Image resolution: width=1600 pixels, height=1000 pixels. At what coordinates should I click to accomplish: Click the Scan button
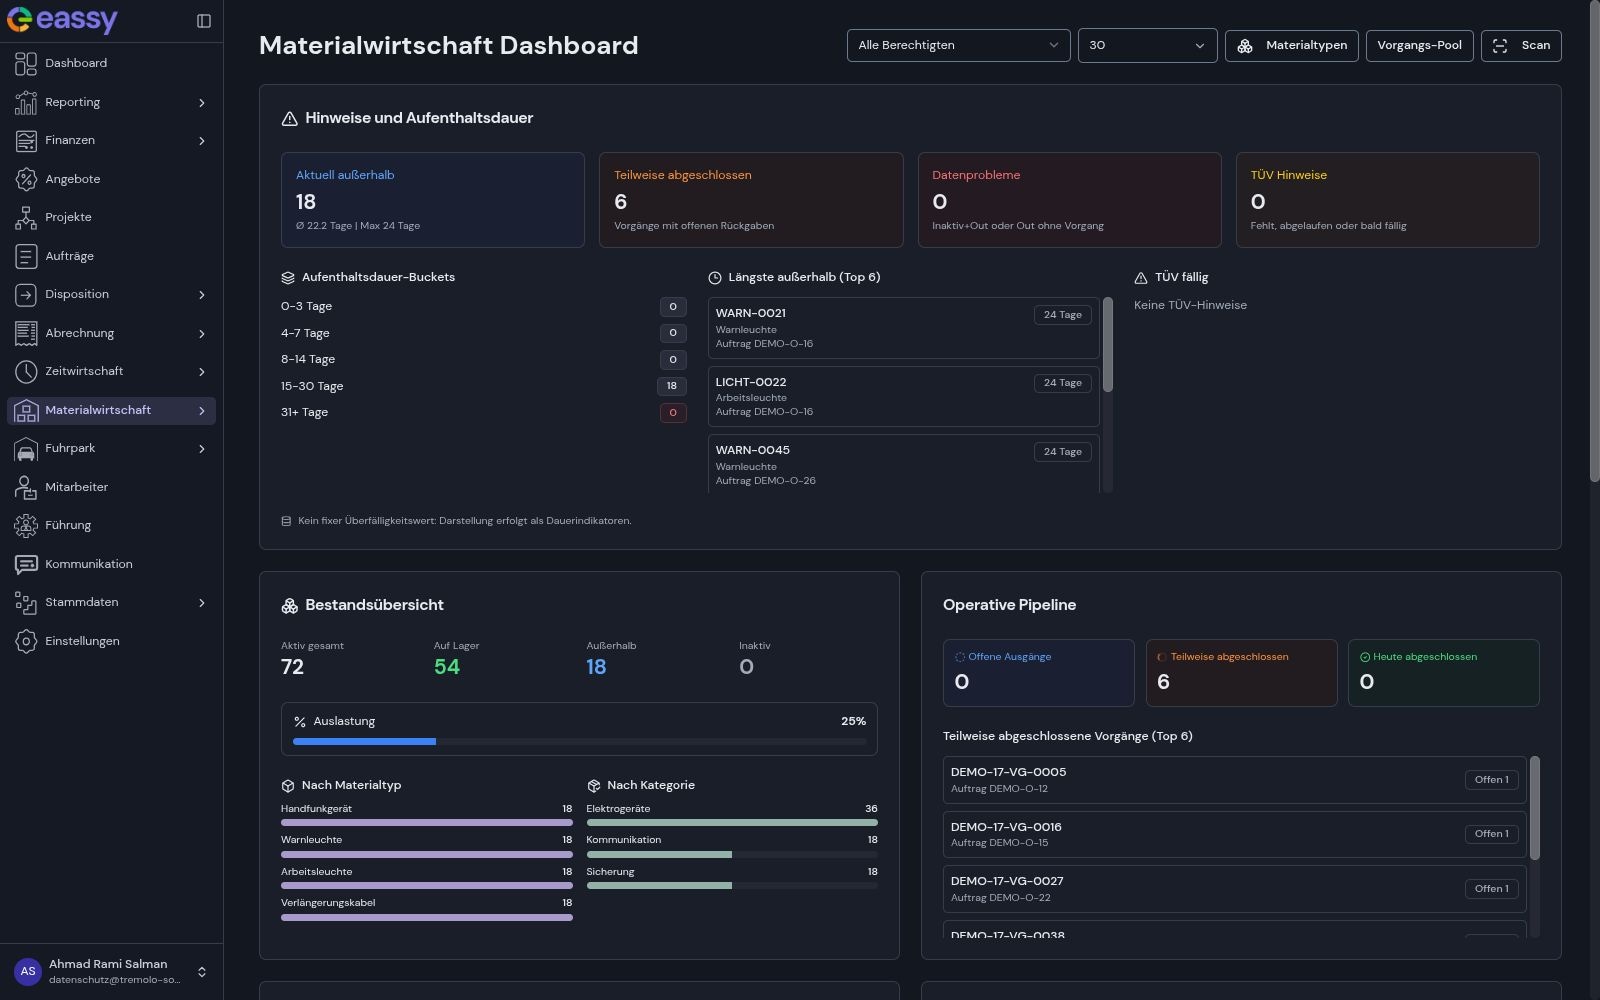[x=1521, y=46]
